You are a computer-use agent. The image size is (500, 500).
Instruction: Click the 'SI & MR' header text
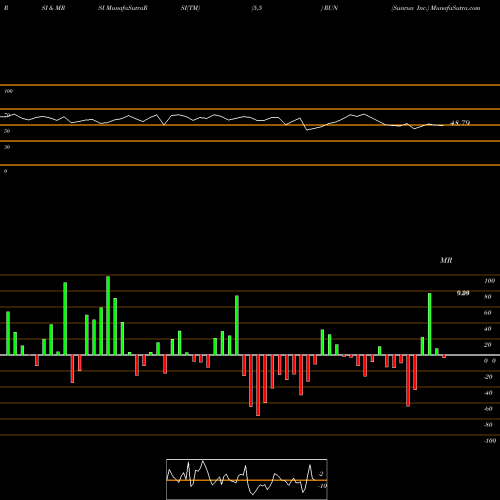coord(53,8)
